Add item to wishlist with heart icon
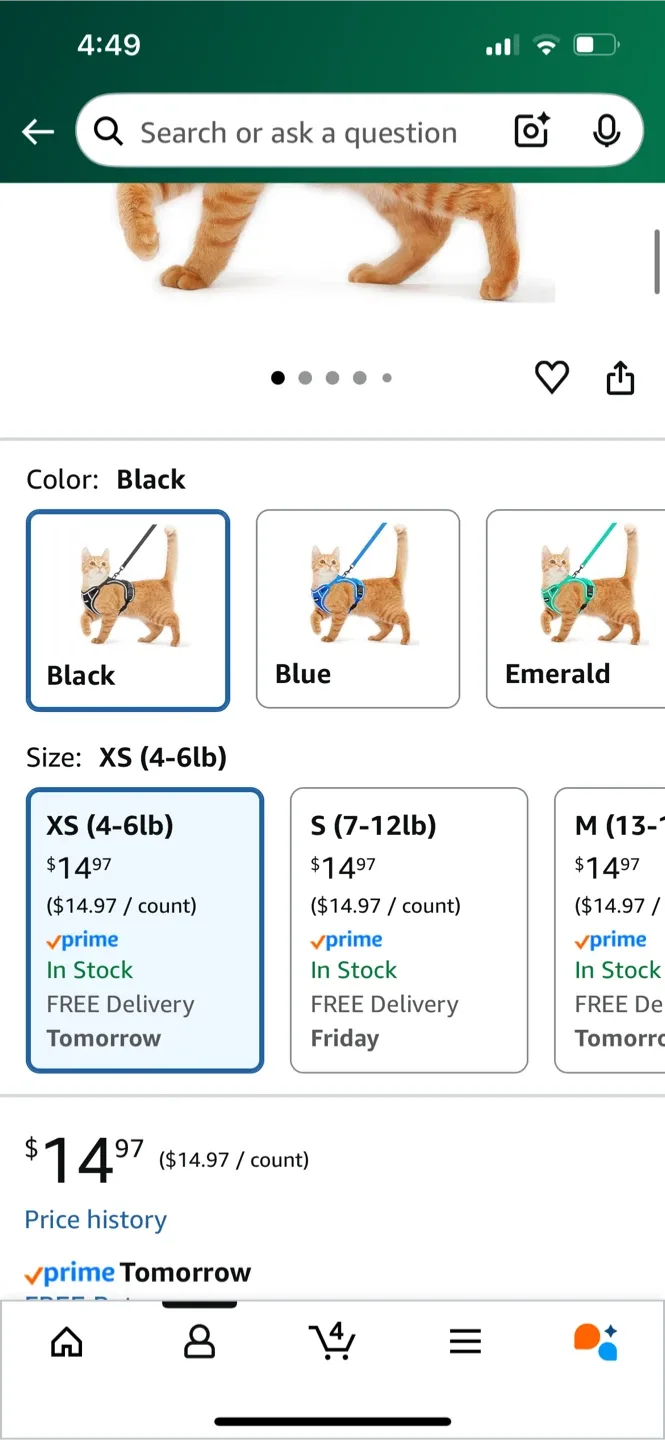 [551, 377]
